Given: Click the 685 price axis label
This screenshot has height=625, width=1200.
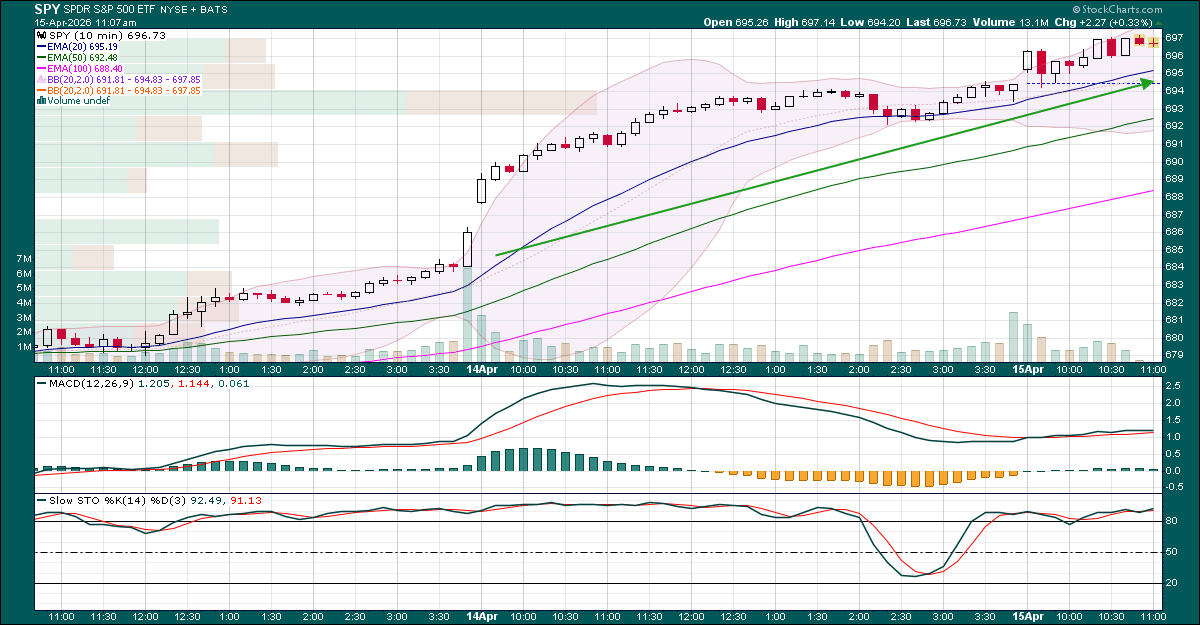Looking at the screenshot, I should pyautogui.click(x=1174, y=249).
